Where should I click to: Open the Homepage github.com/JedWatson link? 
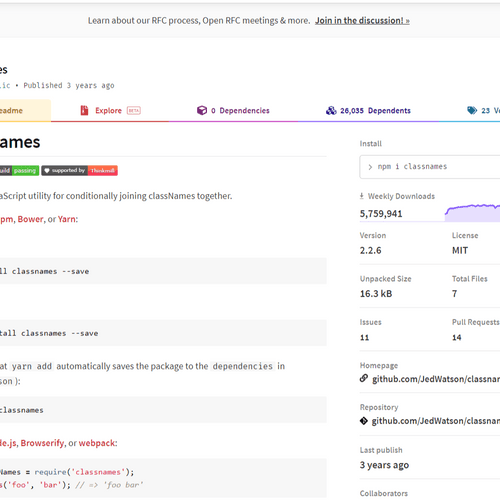(436, 379)
